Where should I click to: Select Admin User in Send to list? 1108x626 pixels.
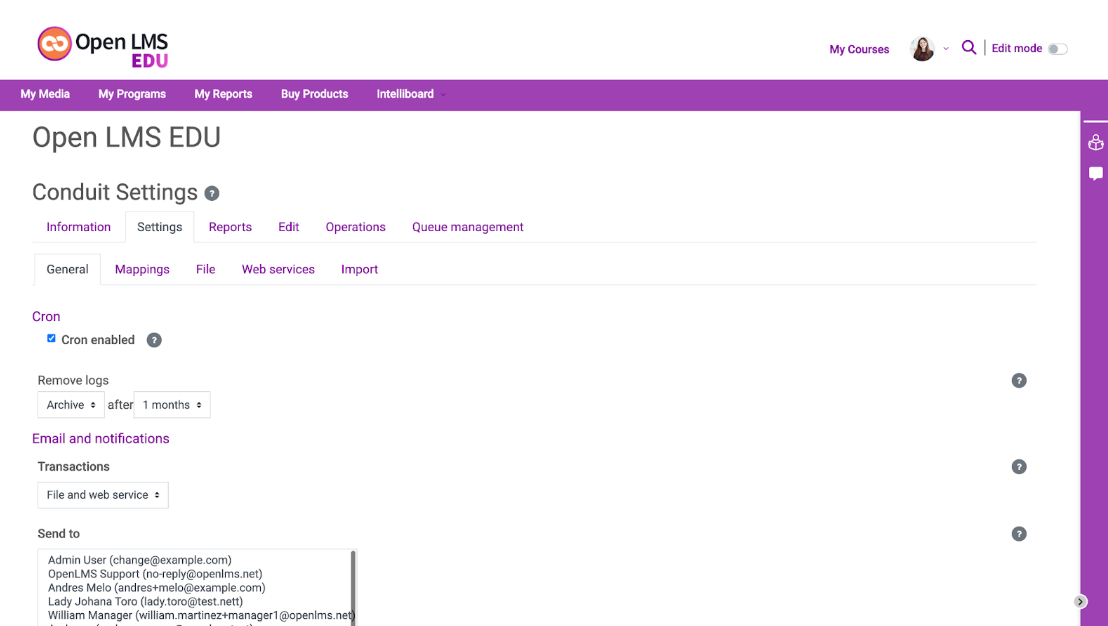pyautogui.click(x=140, y=560)
